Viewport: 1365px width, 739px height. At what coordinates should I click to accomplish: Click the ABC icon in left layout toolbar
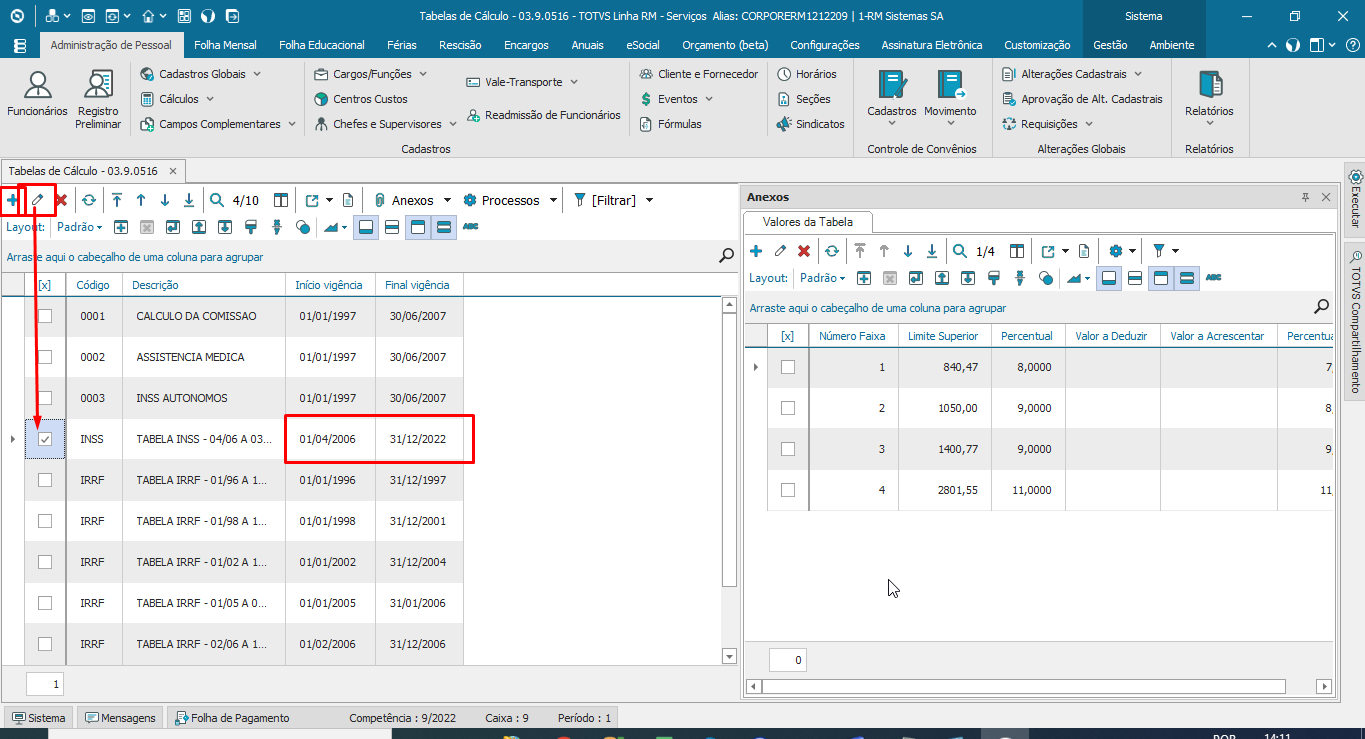(x=470, y=227)
